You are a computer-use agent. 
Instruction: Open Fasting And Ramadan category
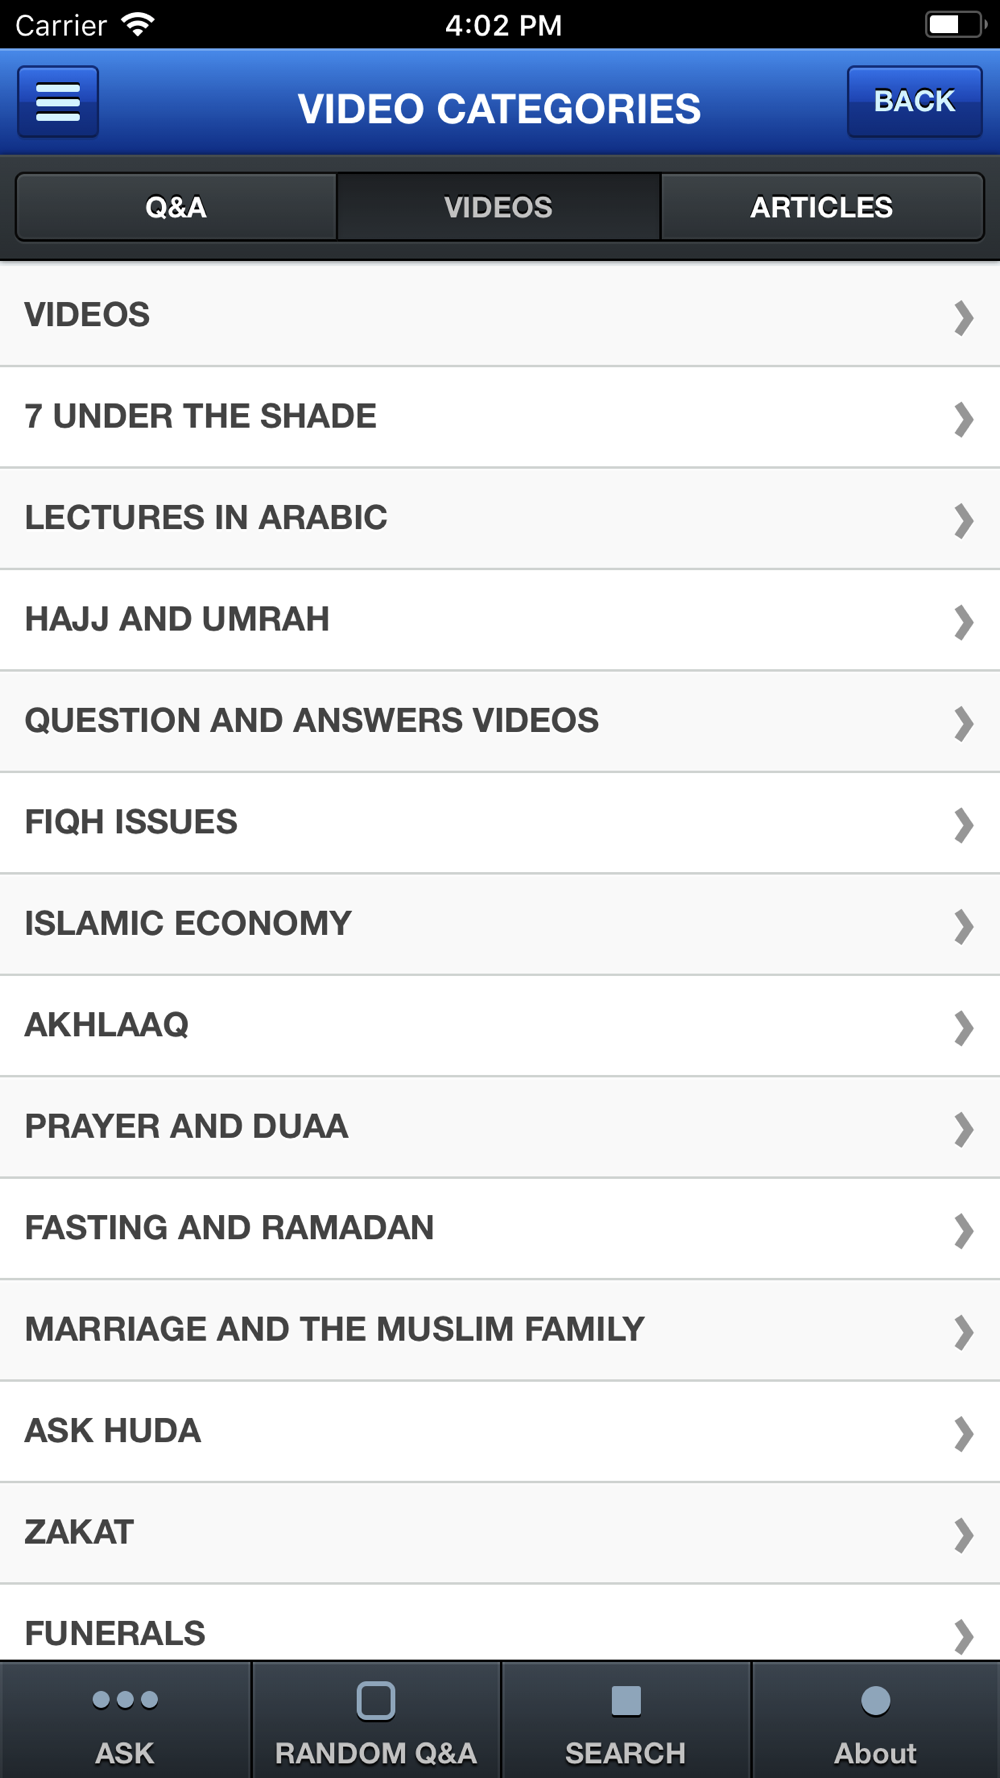click(500, 1228)
